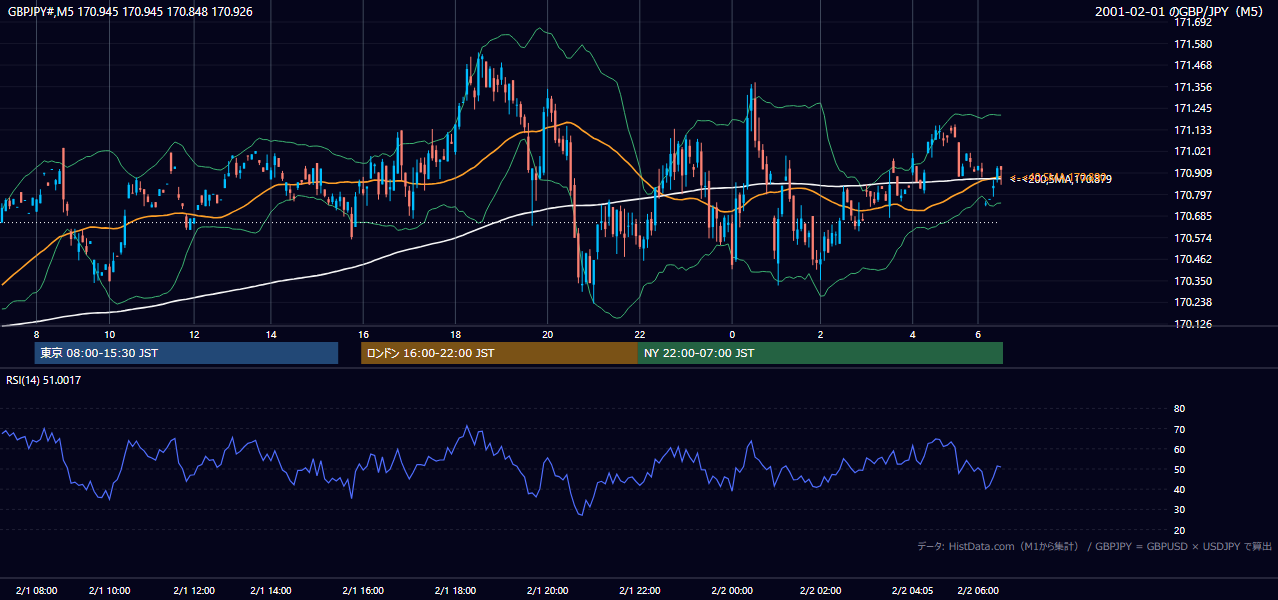
Task: Click bottom time label 2/1 14:00
Action: pos(271,590)
